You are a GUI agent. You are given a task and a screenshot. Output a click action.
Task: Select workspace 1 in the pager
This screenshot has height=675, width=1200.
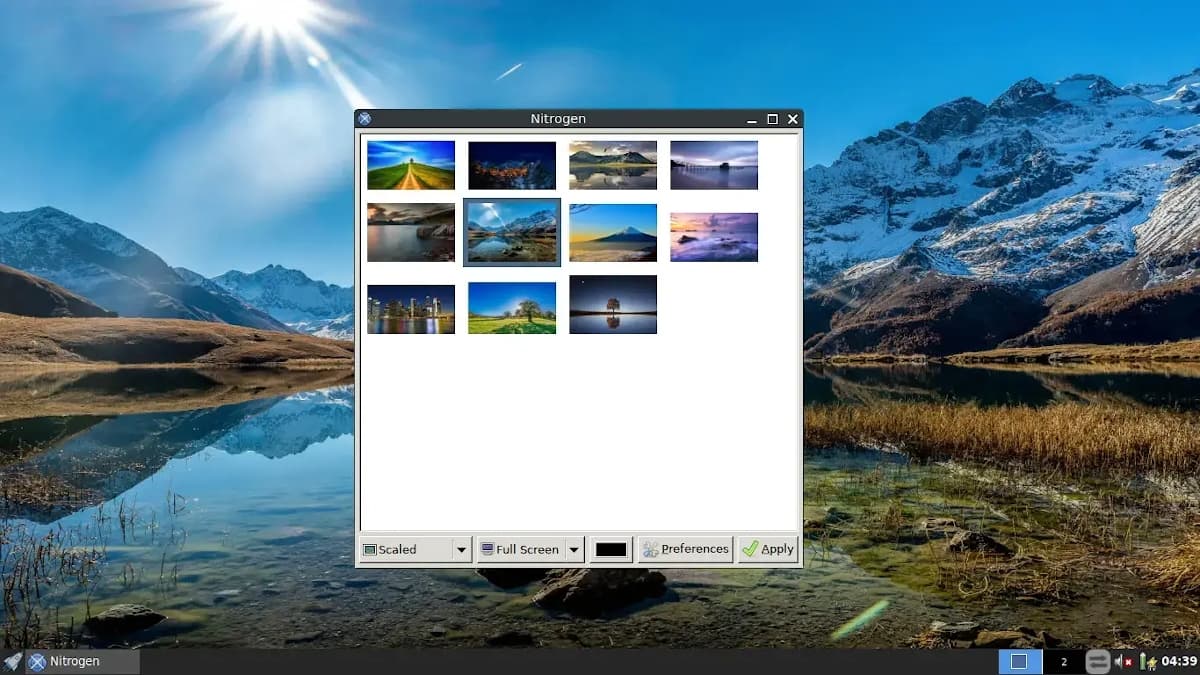click(x=1019, y=662)
